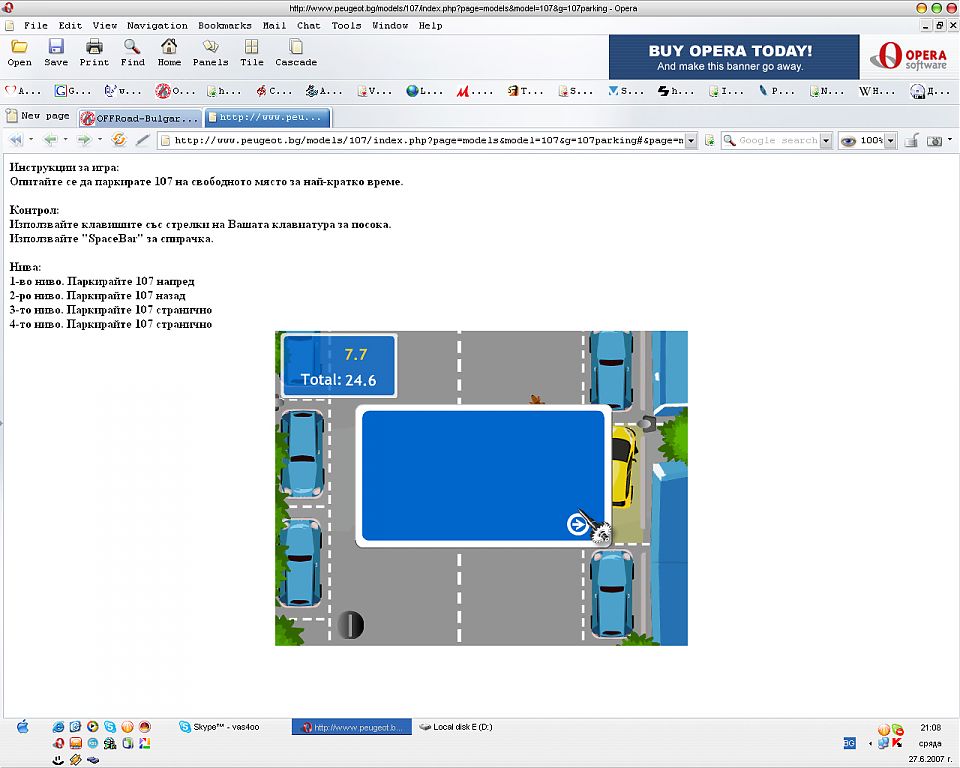Click the Buy Opera Today banner
This screenshot has width=960, height=768.
[733, 57]
